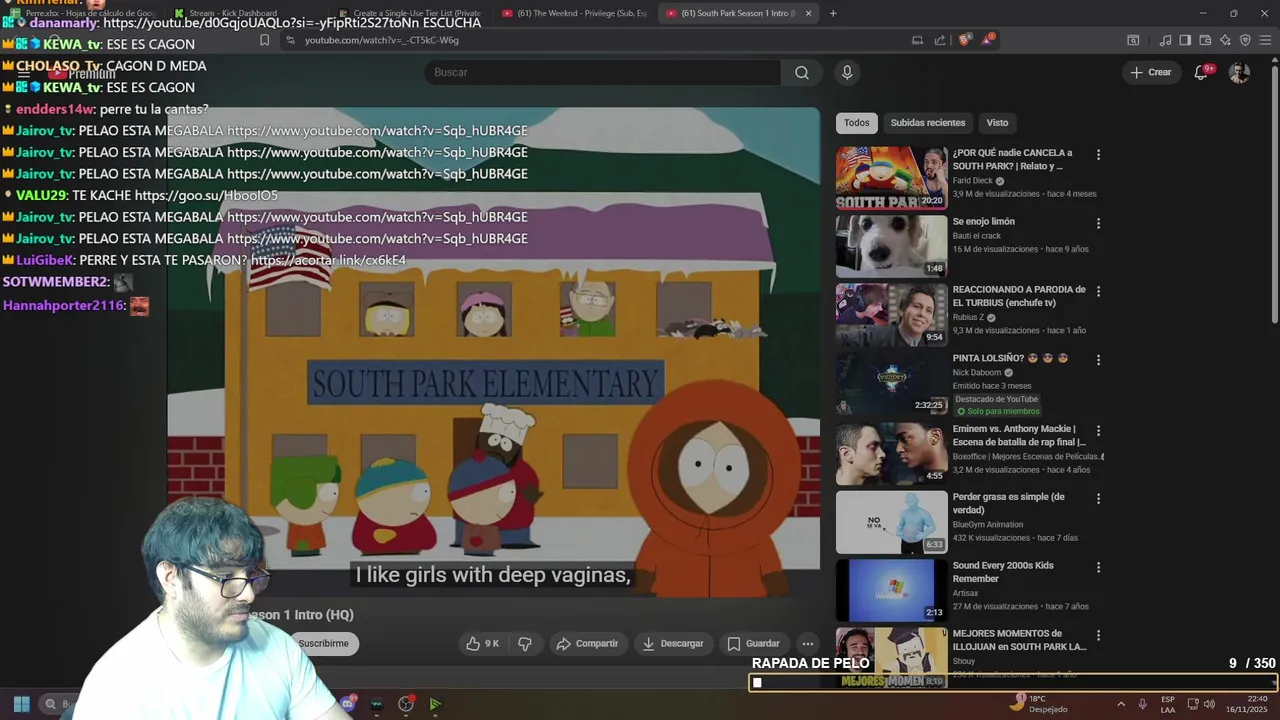Open Eminem vs. Anthony Mackie video title

(x=1019, y=435)
